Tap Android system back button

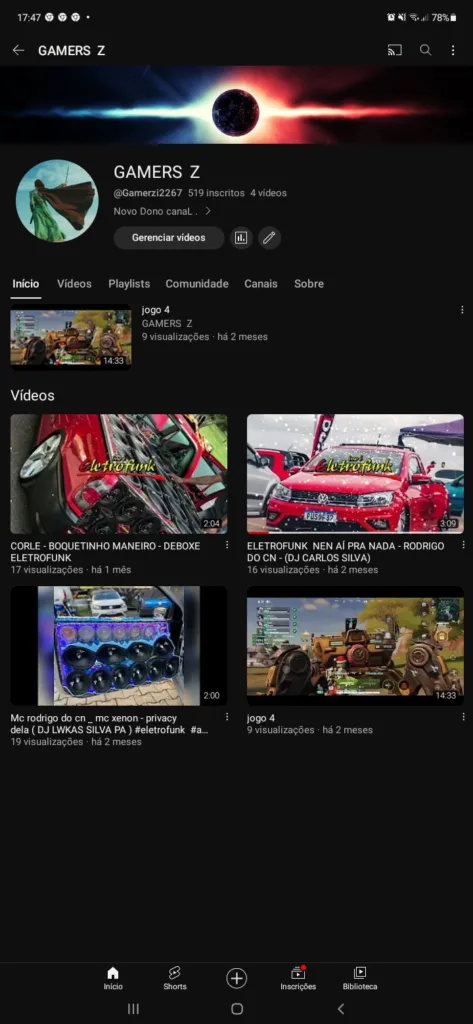340,1009
